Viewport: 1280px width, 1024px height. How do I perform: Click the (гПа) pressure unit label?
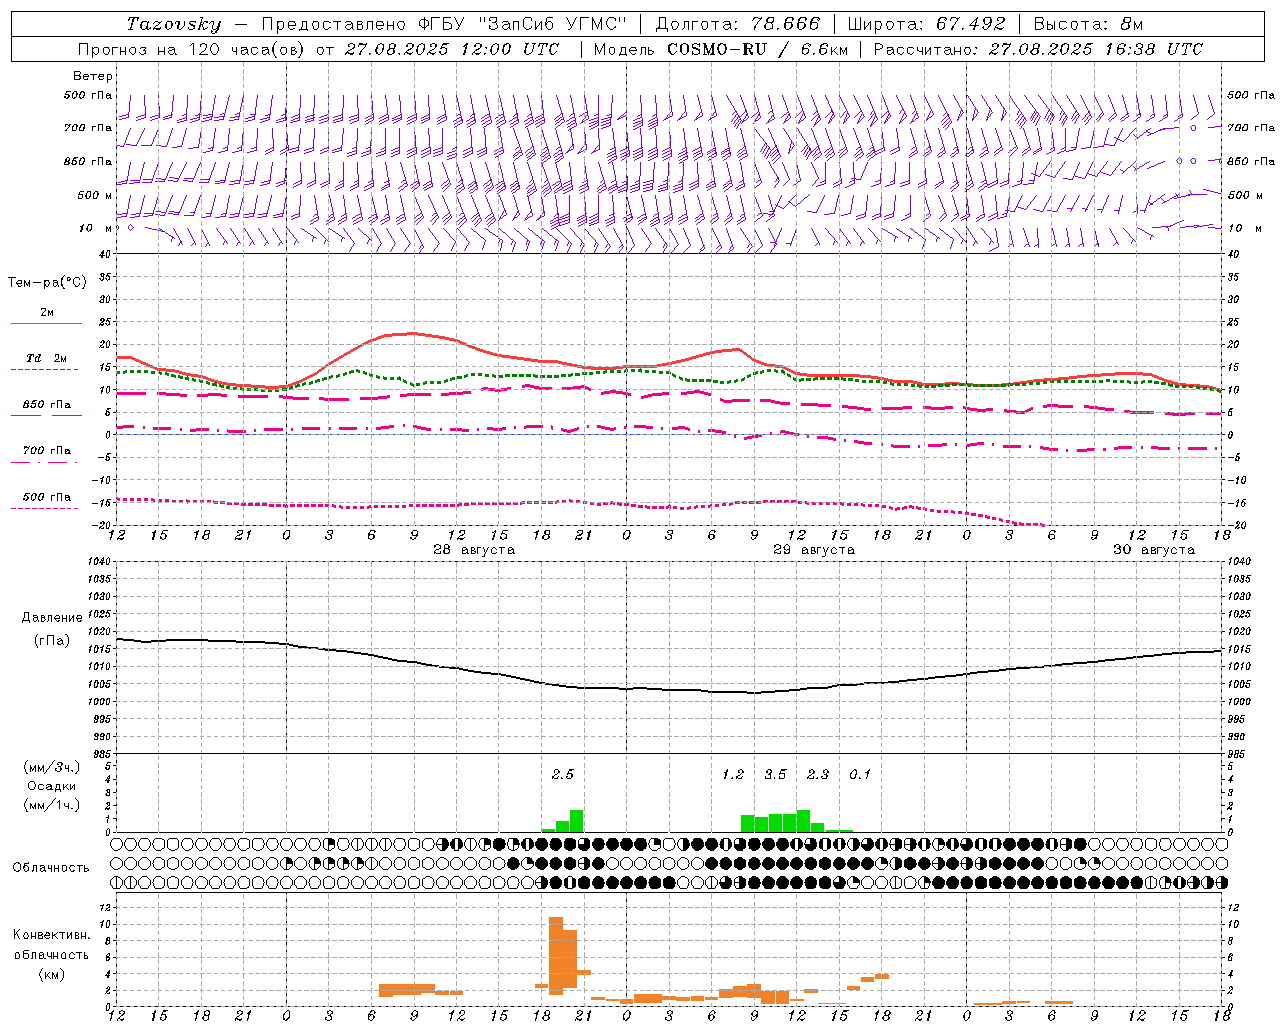pyautogui.click(x=52, y=641)
